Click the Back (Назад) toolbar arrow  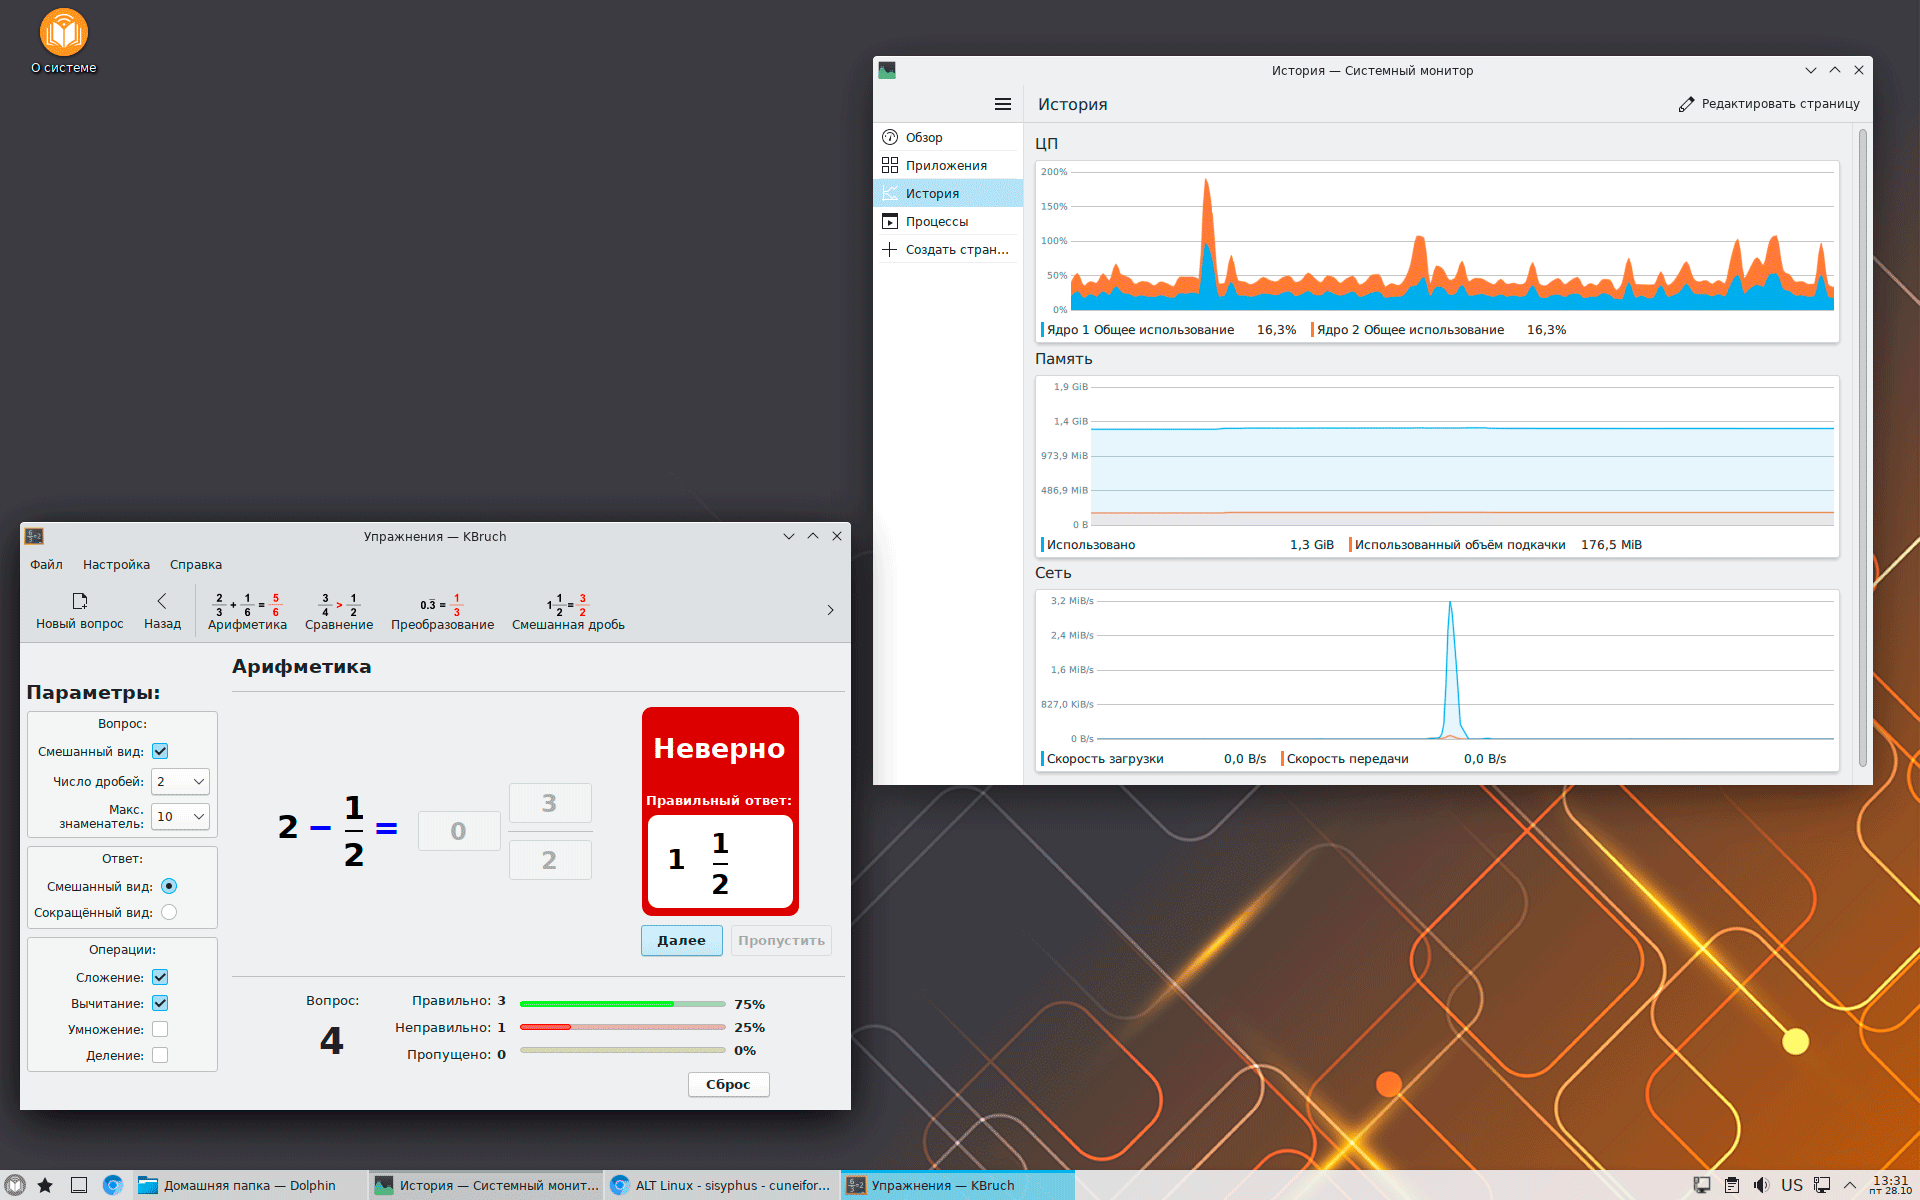[162, 601]
